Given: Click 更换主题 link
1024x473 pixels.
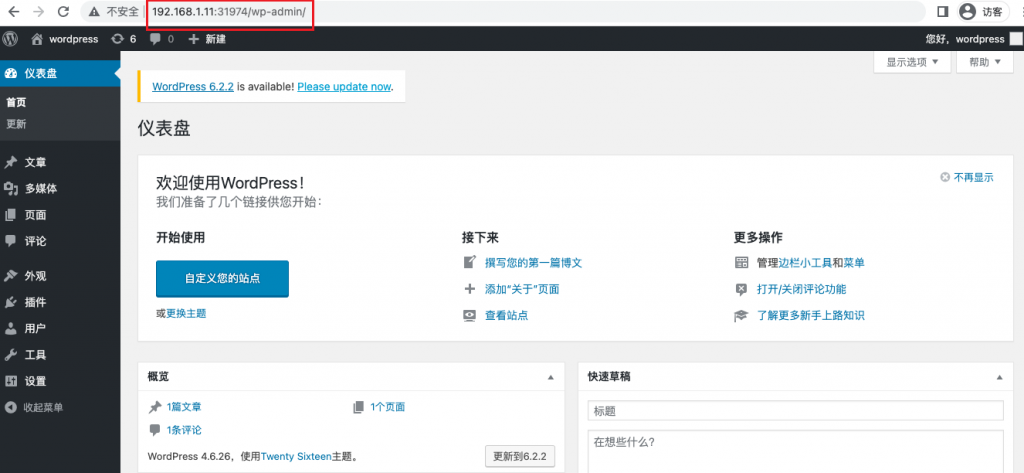Looking at the screenshot, I should [186, 314].
